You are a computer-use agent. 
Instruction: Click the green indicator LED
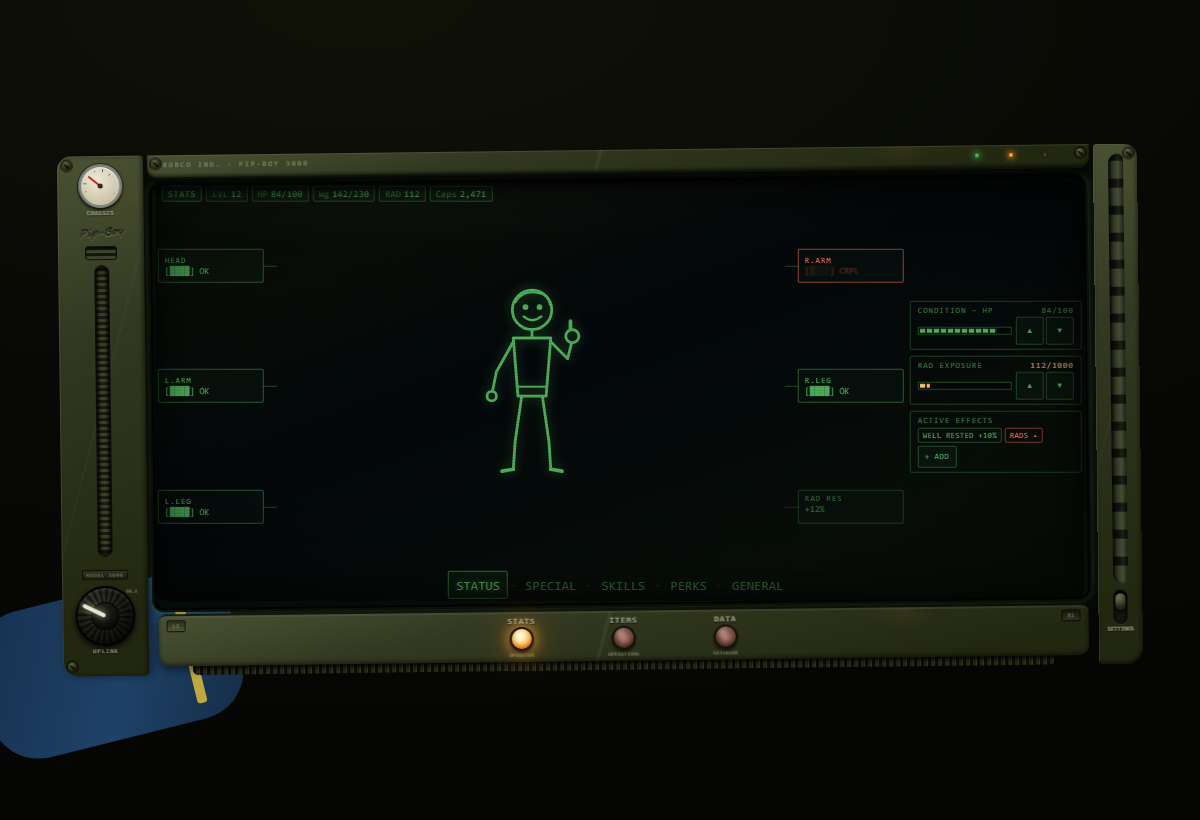point(977,155)
